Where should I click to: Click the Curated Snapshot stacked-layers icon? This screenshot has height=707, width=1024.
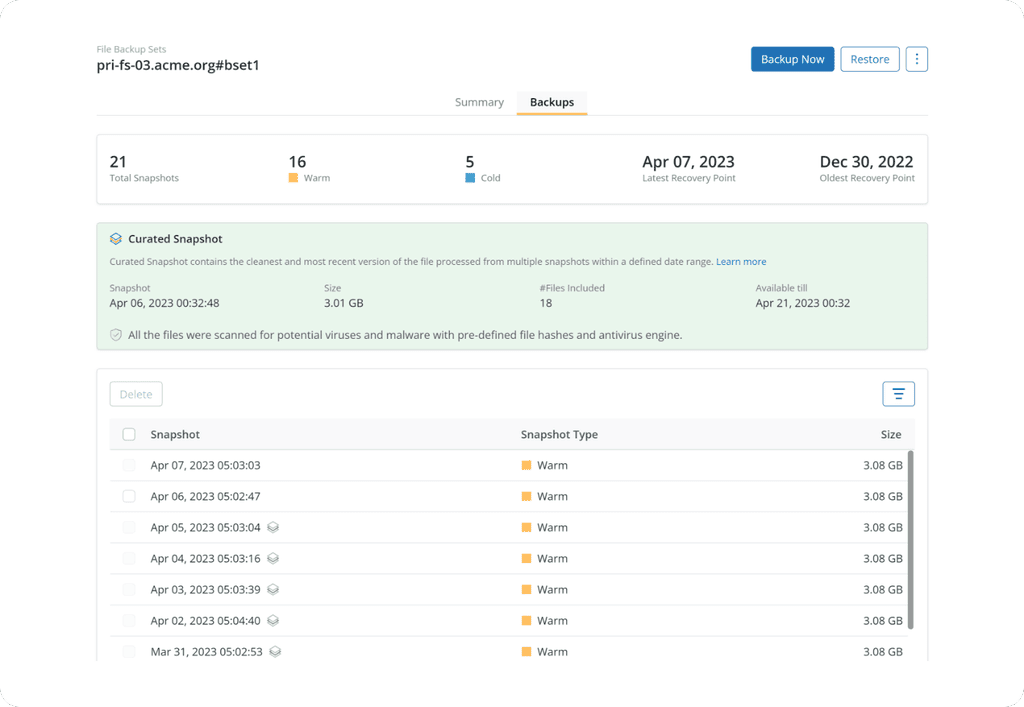point(116,239)
